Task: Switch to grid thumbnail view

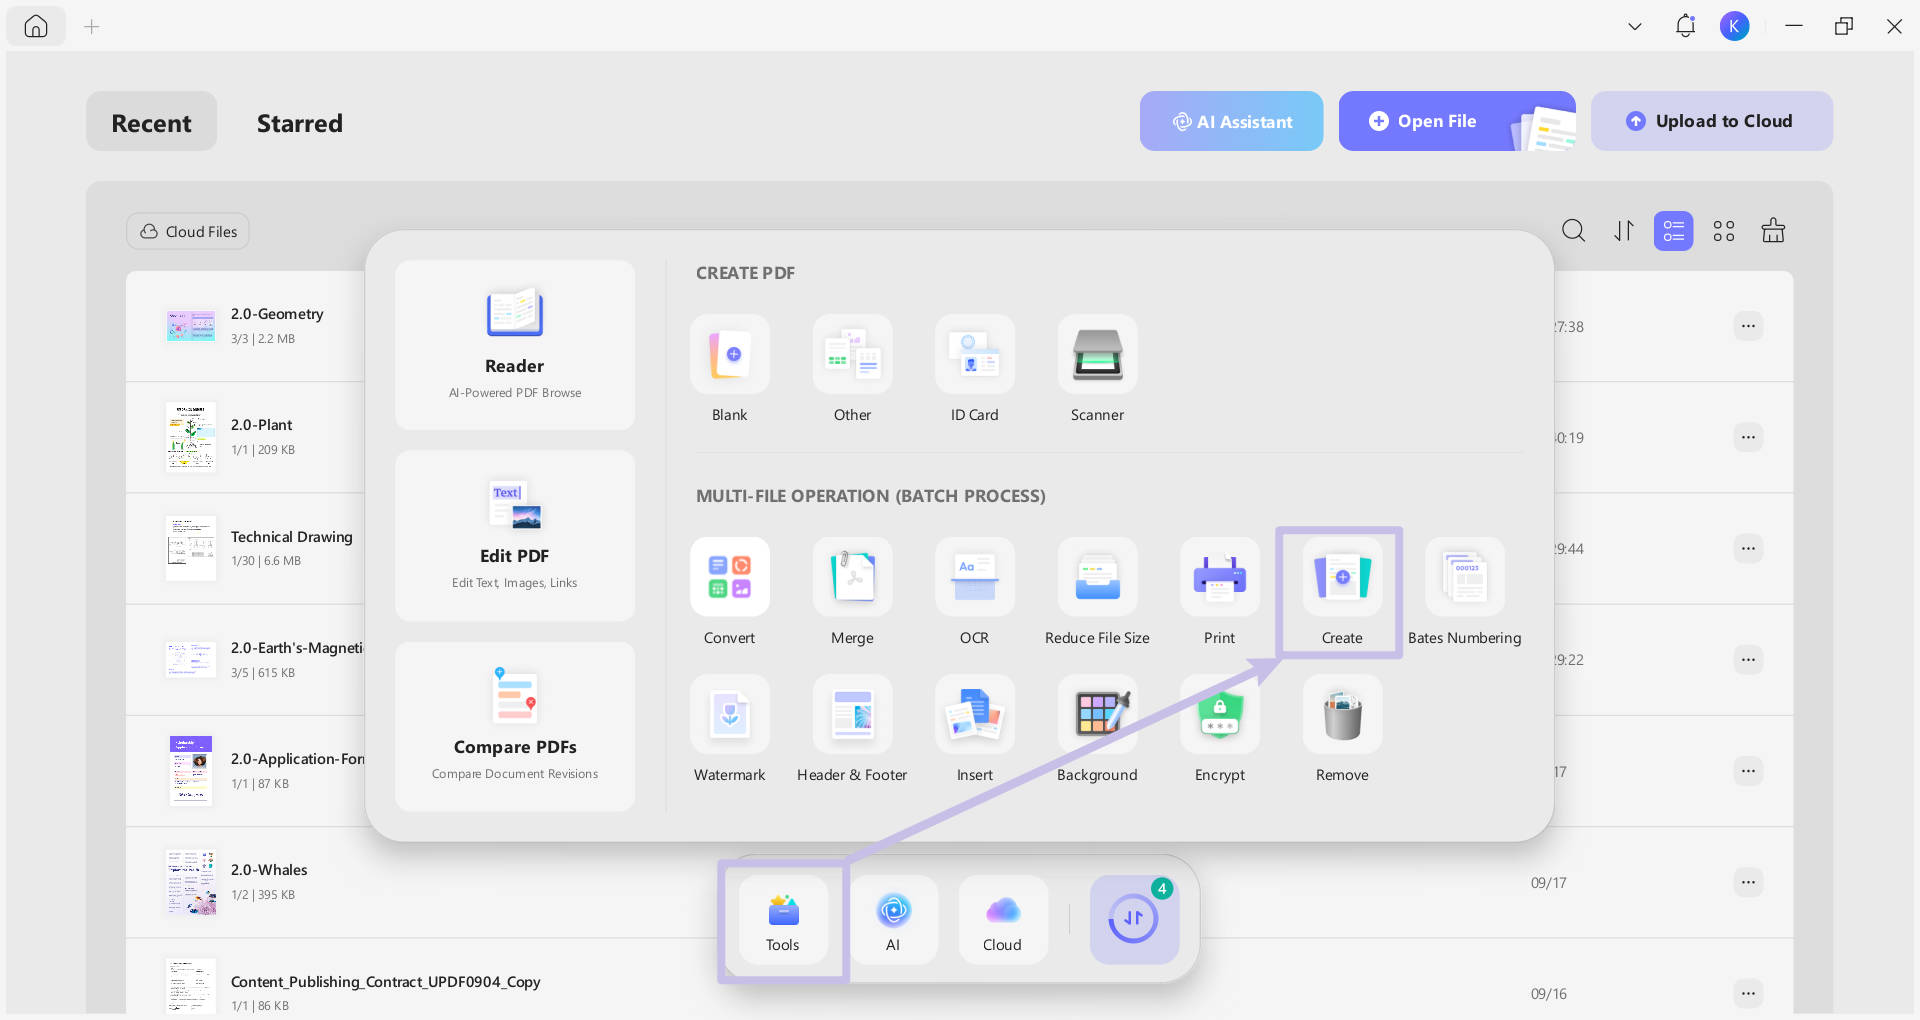Action: [x=1724, y=231]
